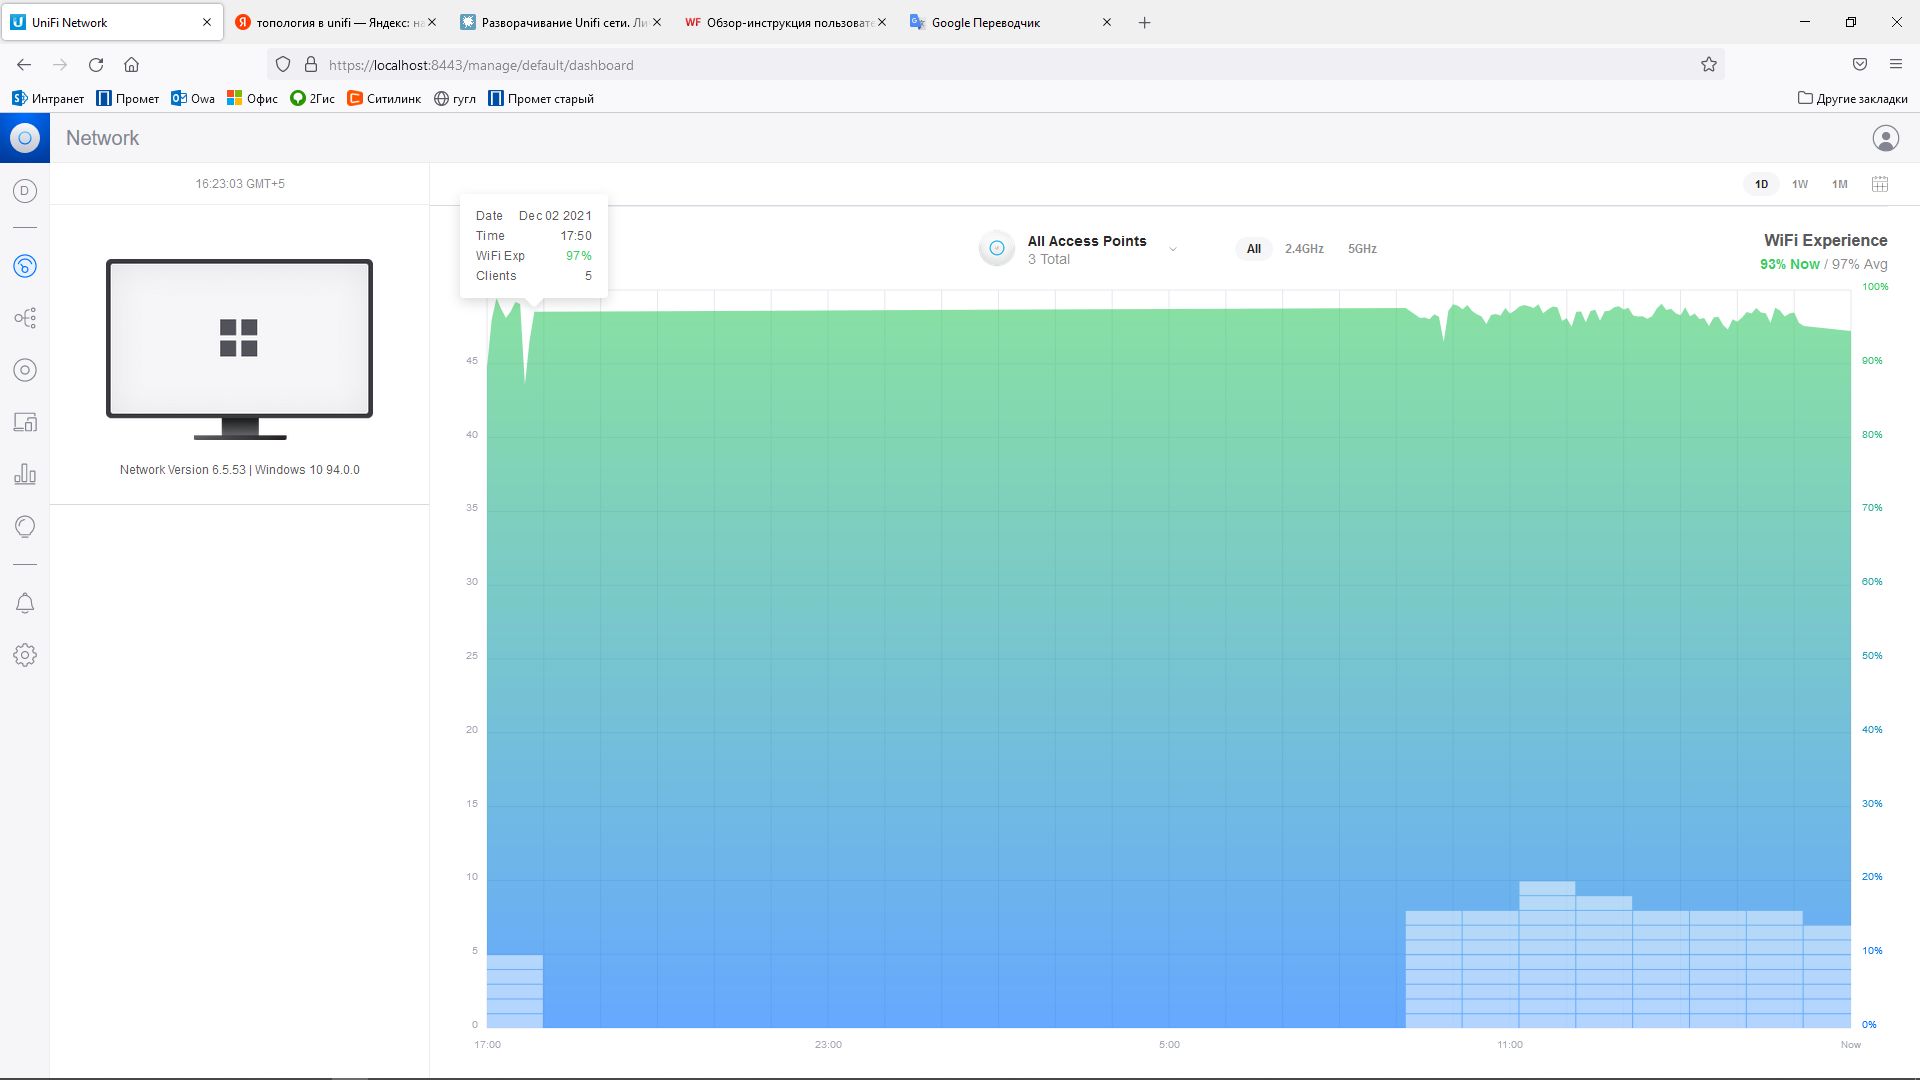Open the Alerts bell icon
Screen dimensions: 1920x1080
pos(25,603)
